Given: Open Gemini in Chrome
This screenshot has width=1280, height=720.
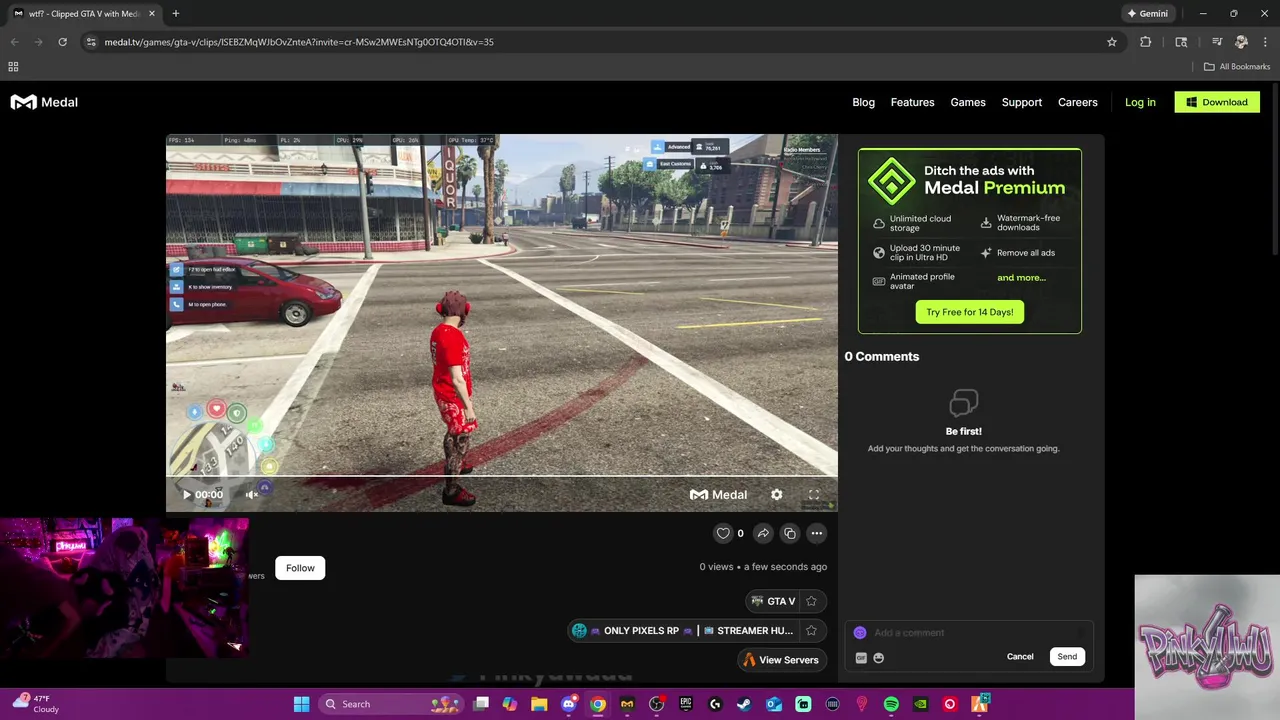Looking at the screenshot, I should [x=1147, y=14].
